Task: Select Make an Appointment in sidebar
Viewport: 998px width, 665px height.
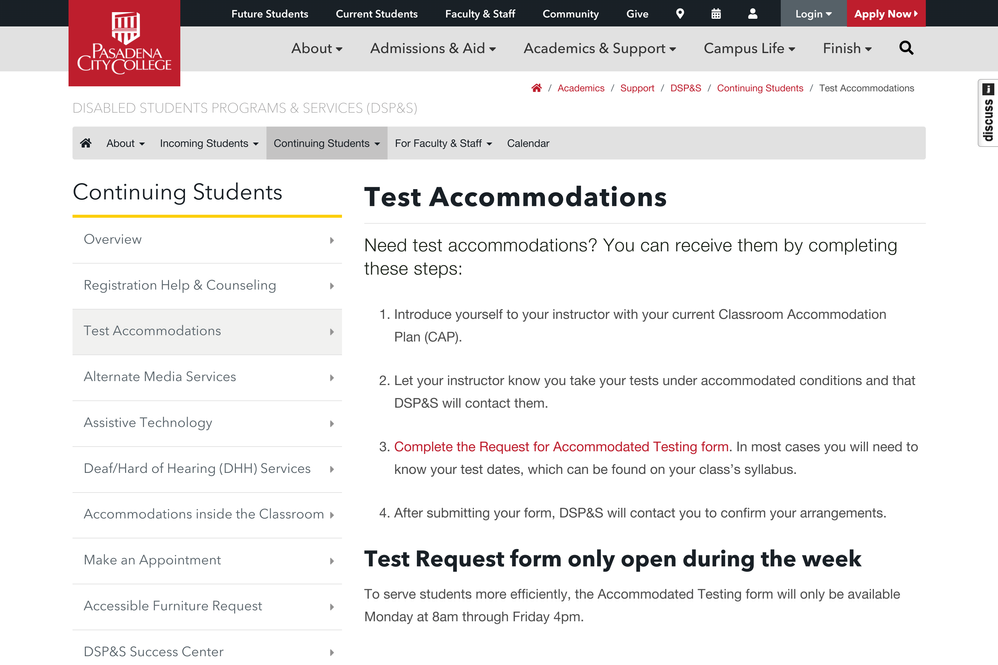Action: (152, 560)
